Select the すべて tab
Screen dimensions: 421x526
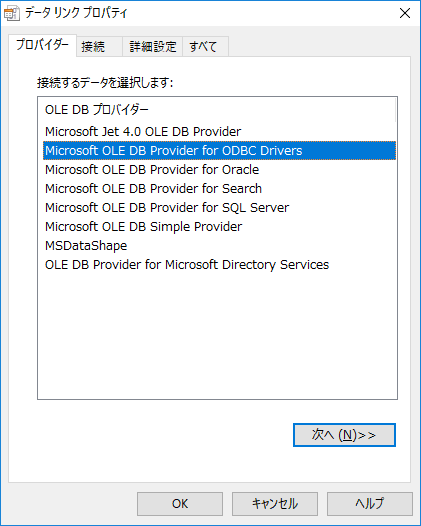pos(205,46)
